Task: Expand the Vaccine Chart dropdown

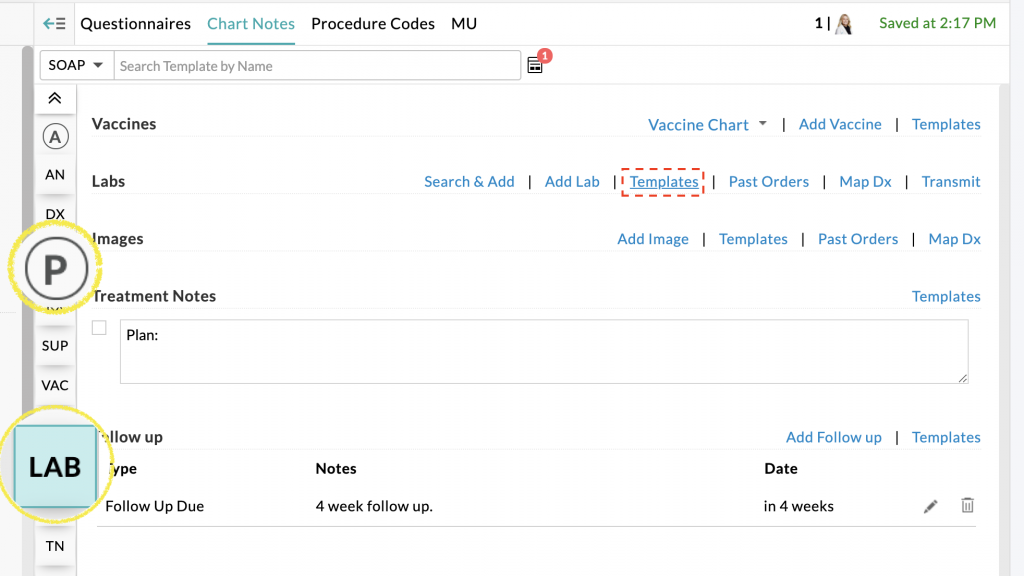Action: point(708,125)
